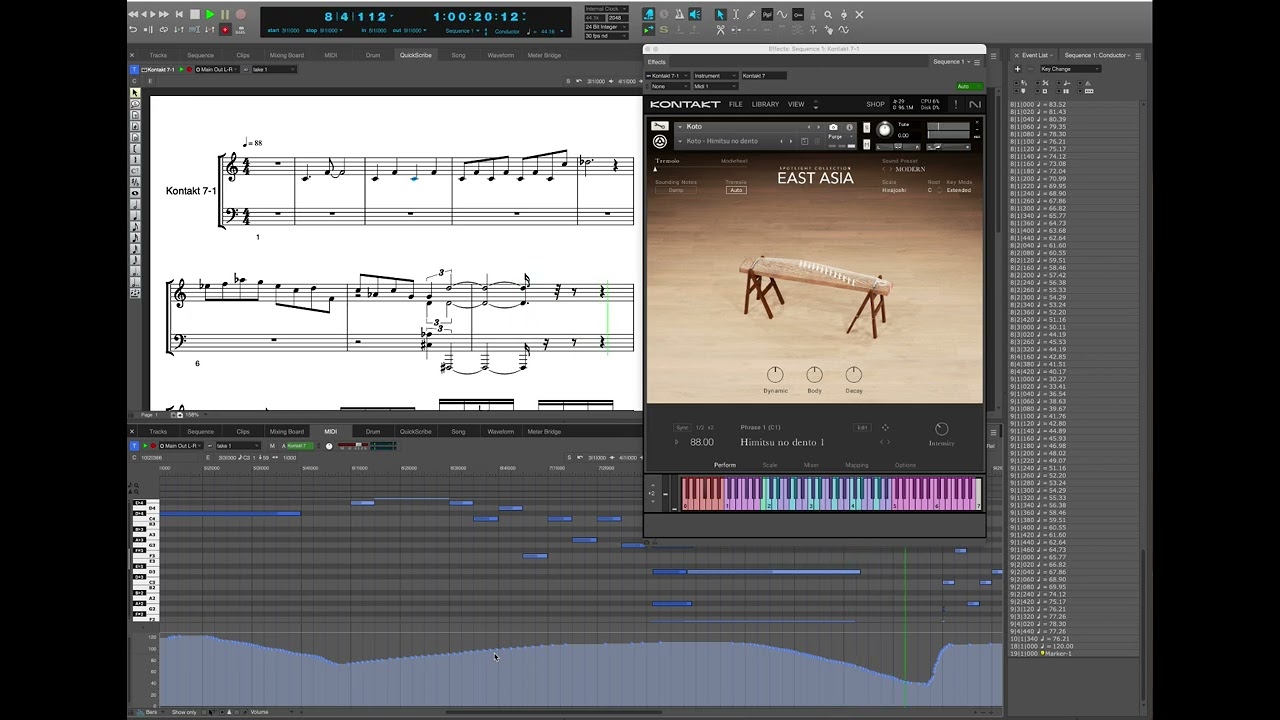
Task: Adjust the Intensity knob
Action: point(941,428)
